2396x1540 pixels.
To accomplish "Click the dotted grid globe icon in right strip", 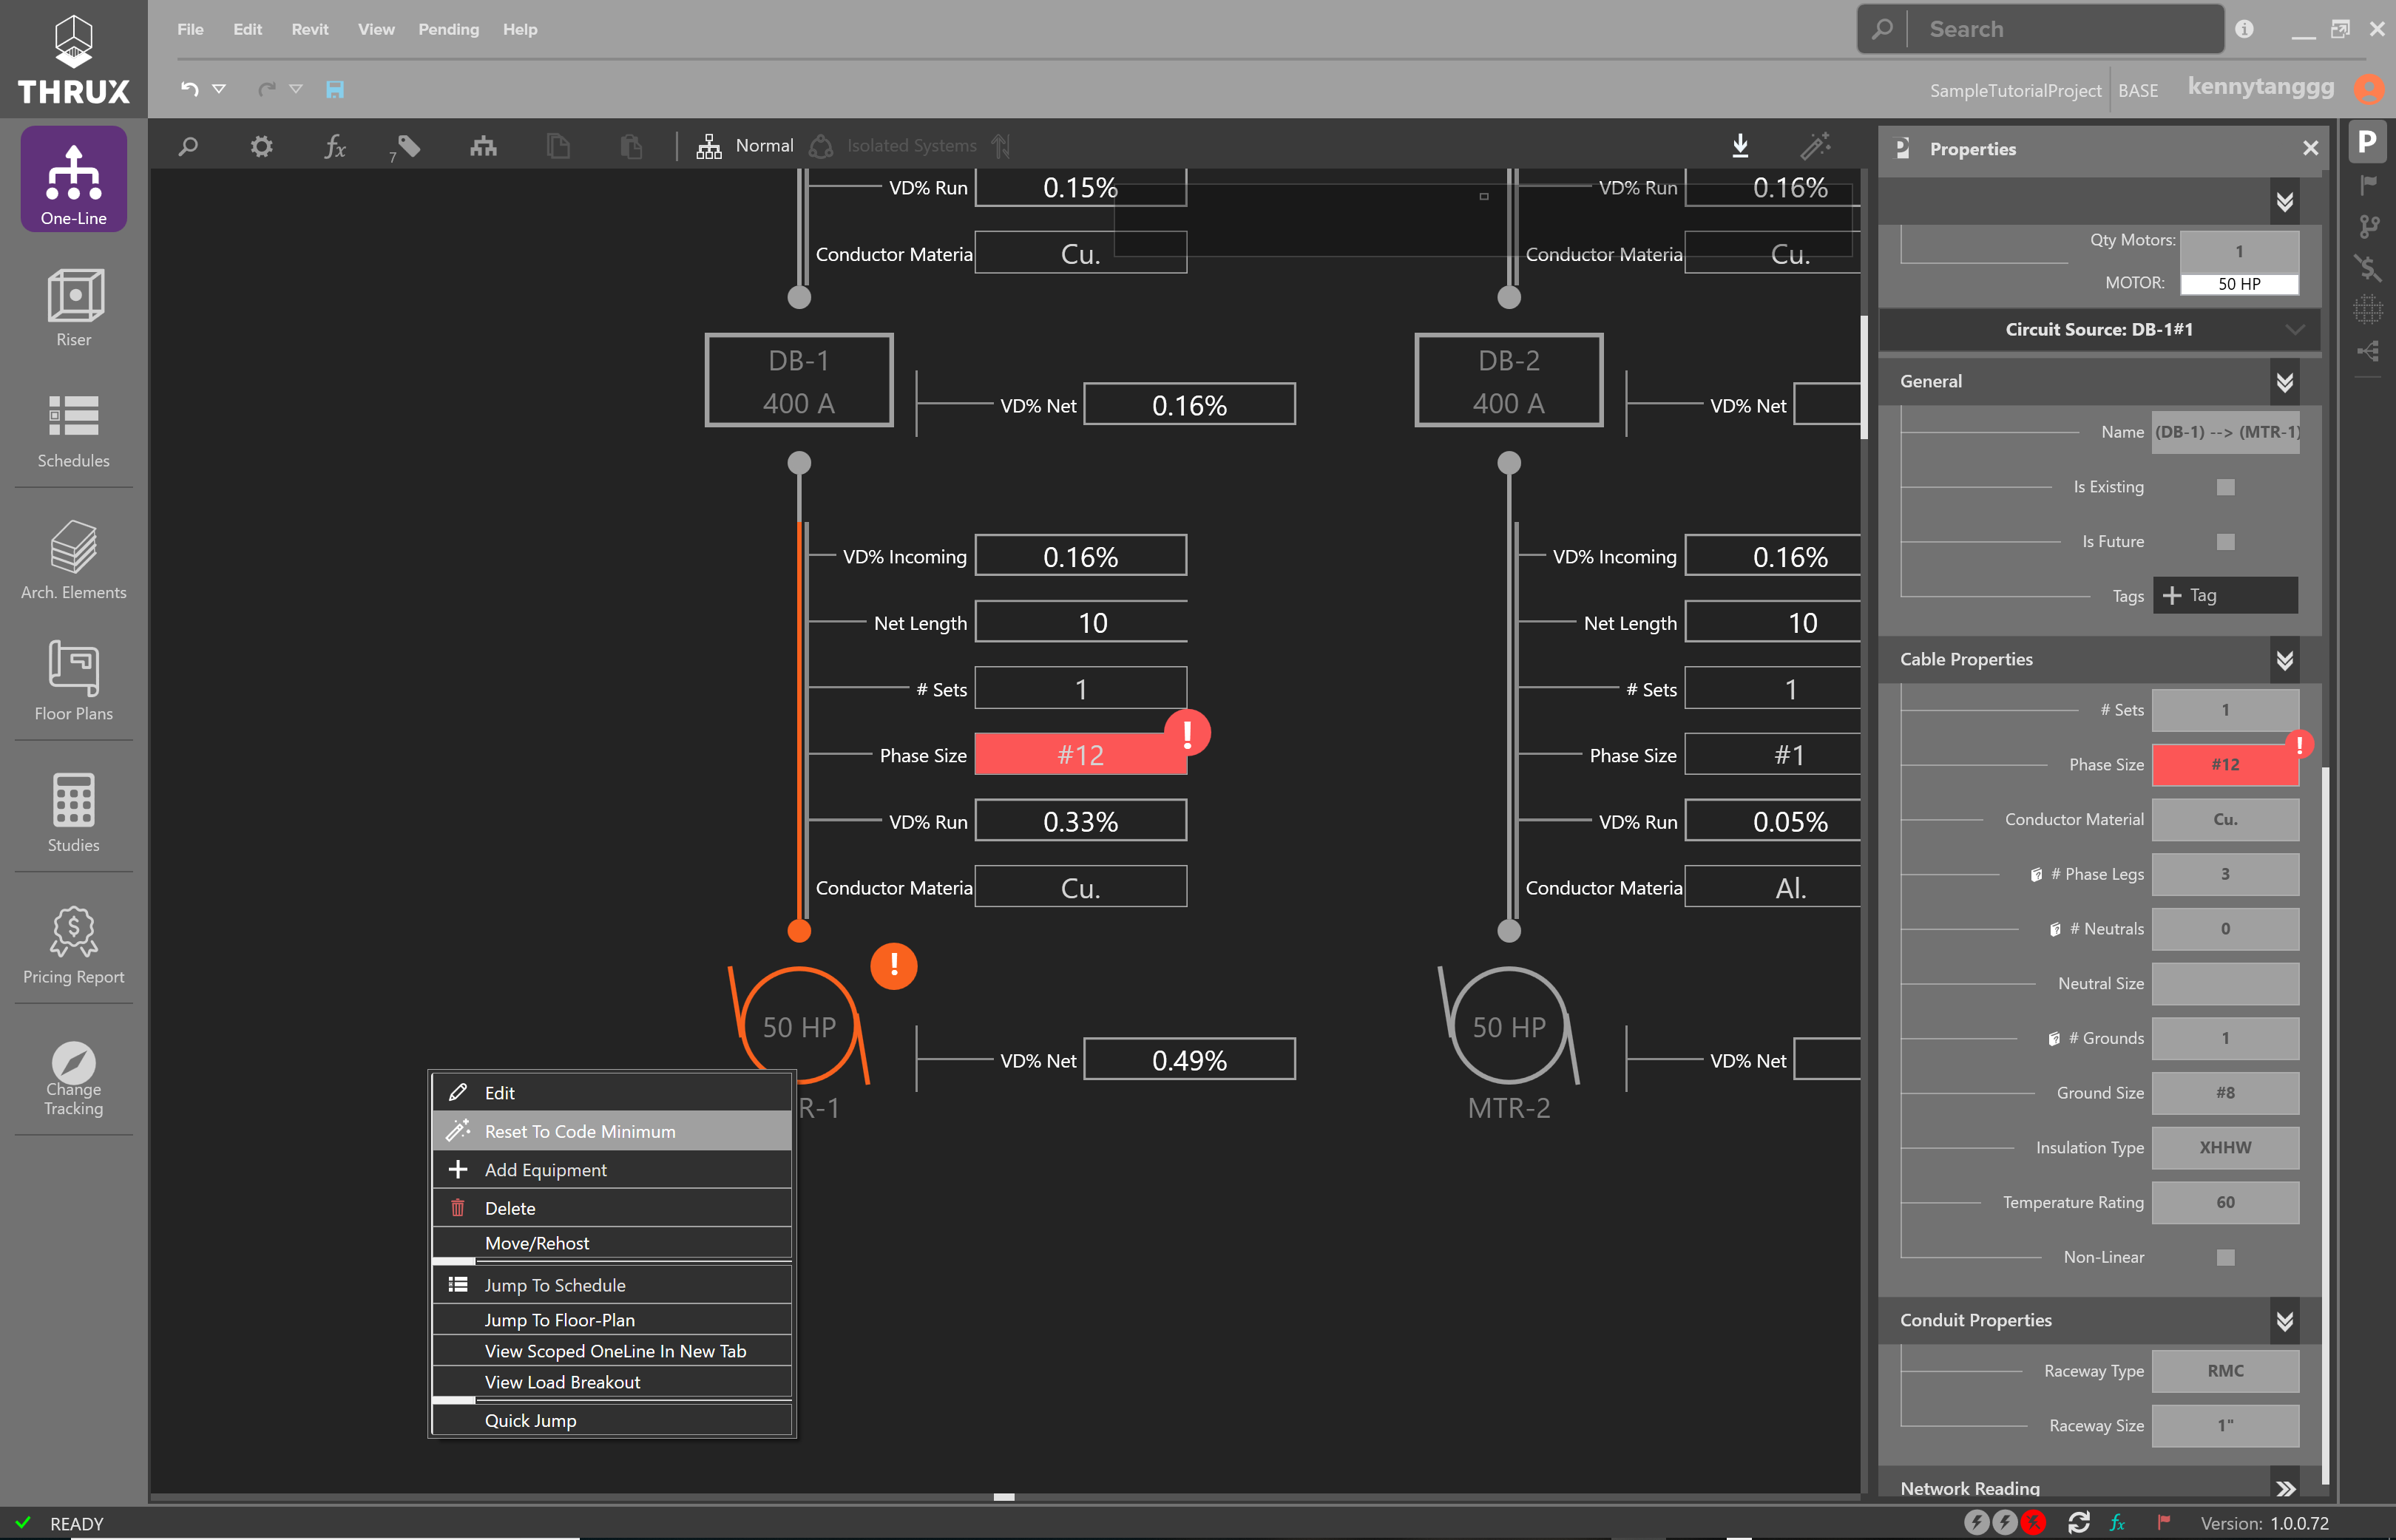I will (2368, 309).
